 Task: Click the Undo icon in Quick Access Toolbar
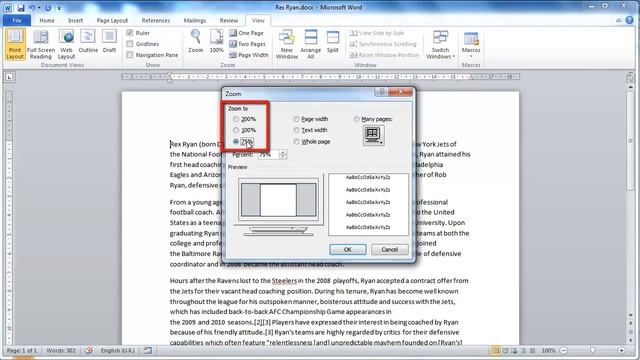pos(31,7)
